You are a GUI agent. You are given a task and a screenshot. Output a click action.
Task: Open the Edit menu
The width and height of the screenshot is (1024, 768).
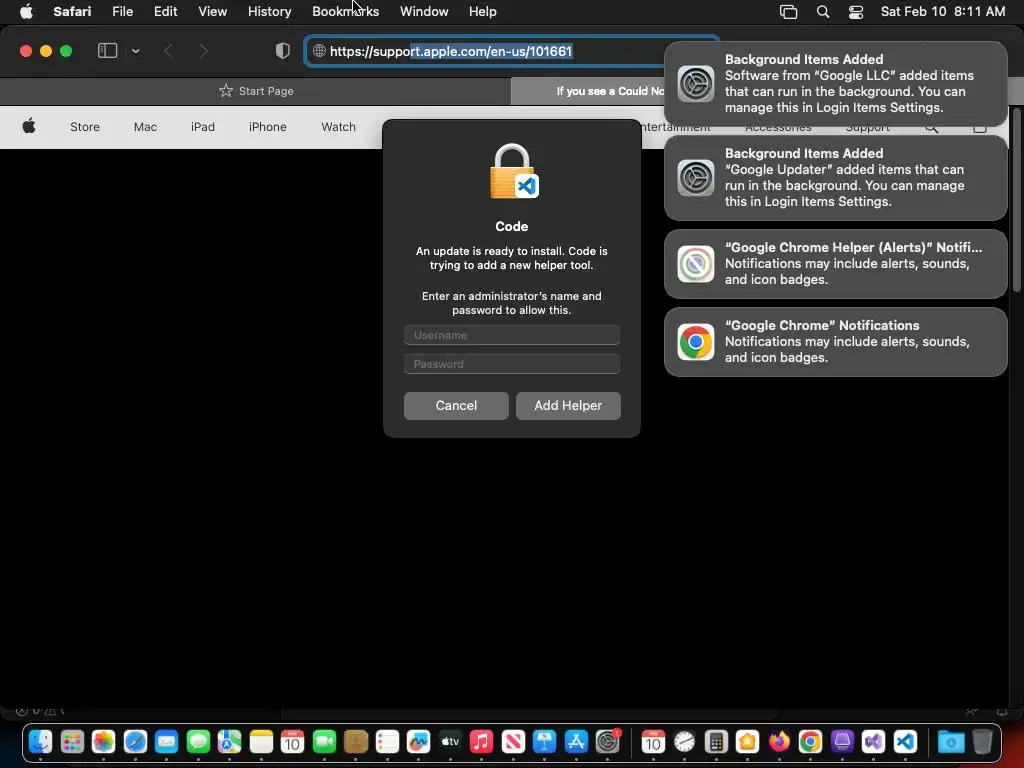point(165,11)
